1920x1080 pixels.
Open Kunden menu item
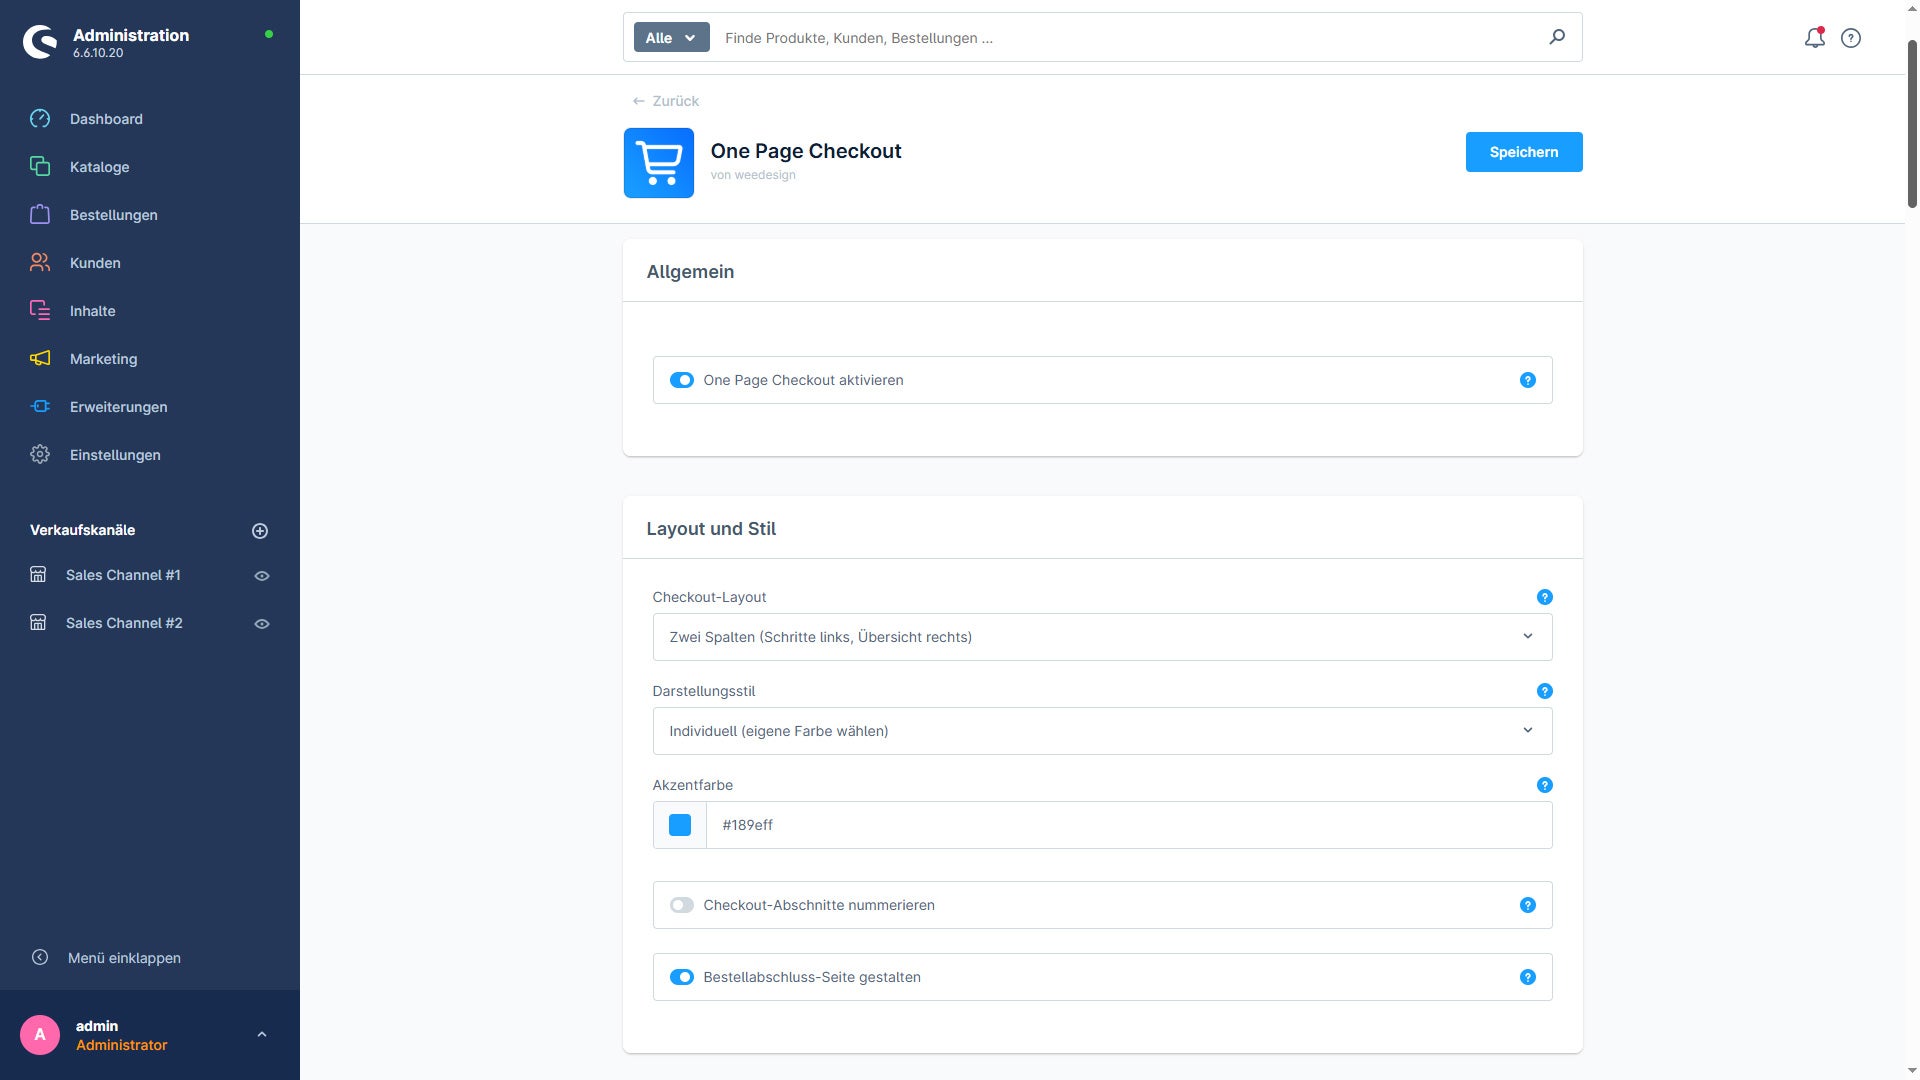coord(95,263)
